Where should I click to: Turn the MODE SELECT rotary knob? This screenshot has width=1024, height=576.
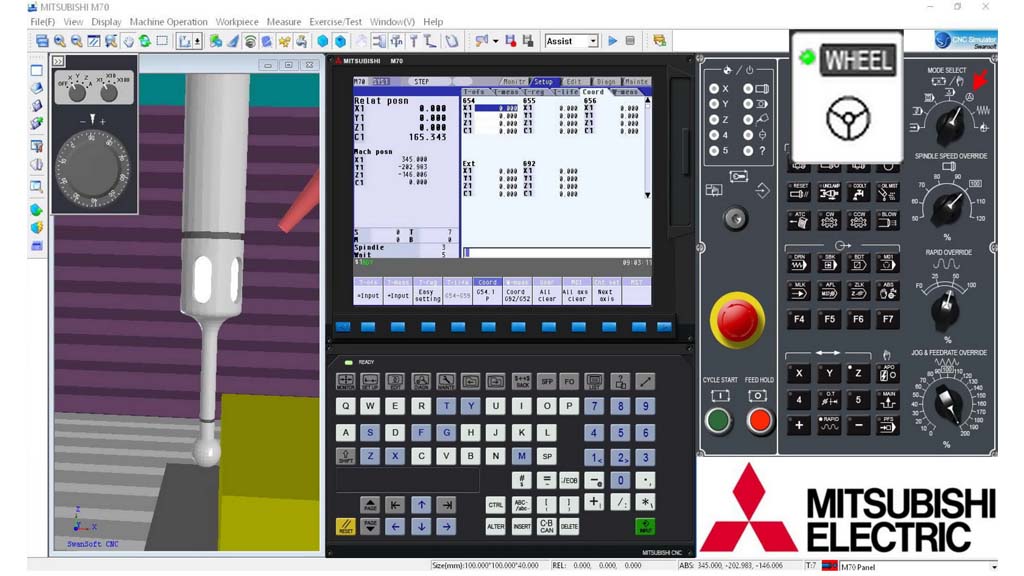tap(950, 124)
